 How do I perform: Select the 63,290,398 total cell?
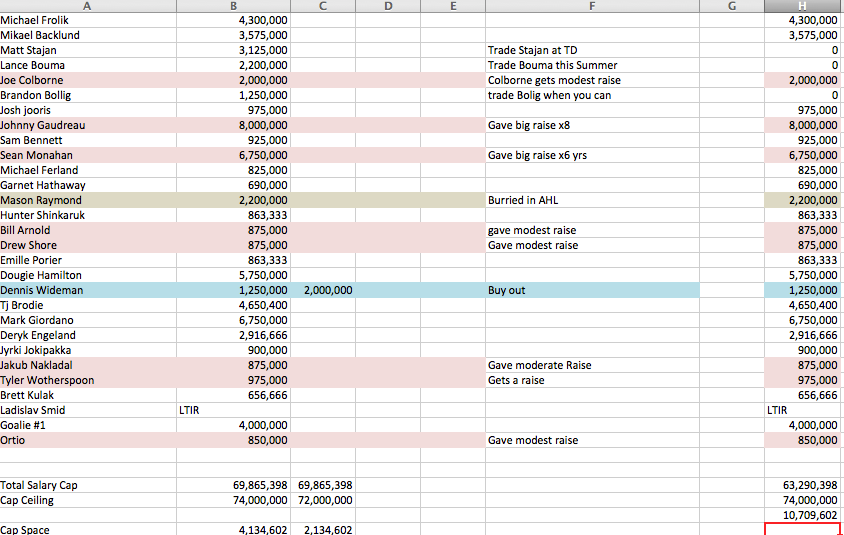click(802, 485)
